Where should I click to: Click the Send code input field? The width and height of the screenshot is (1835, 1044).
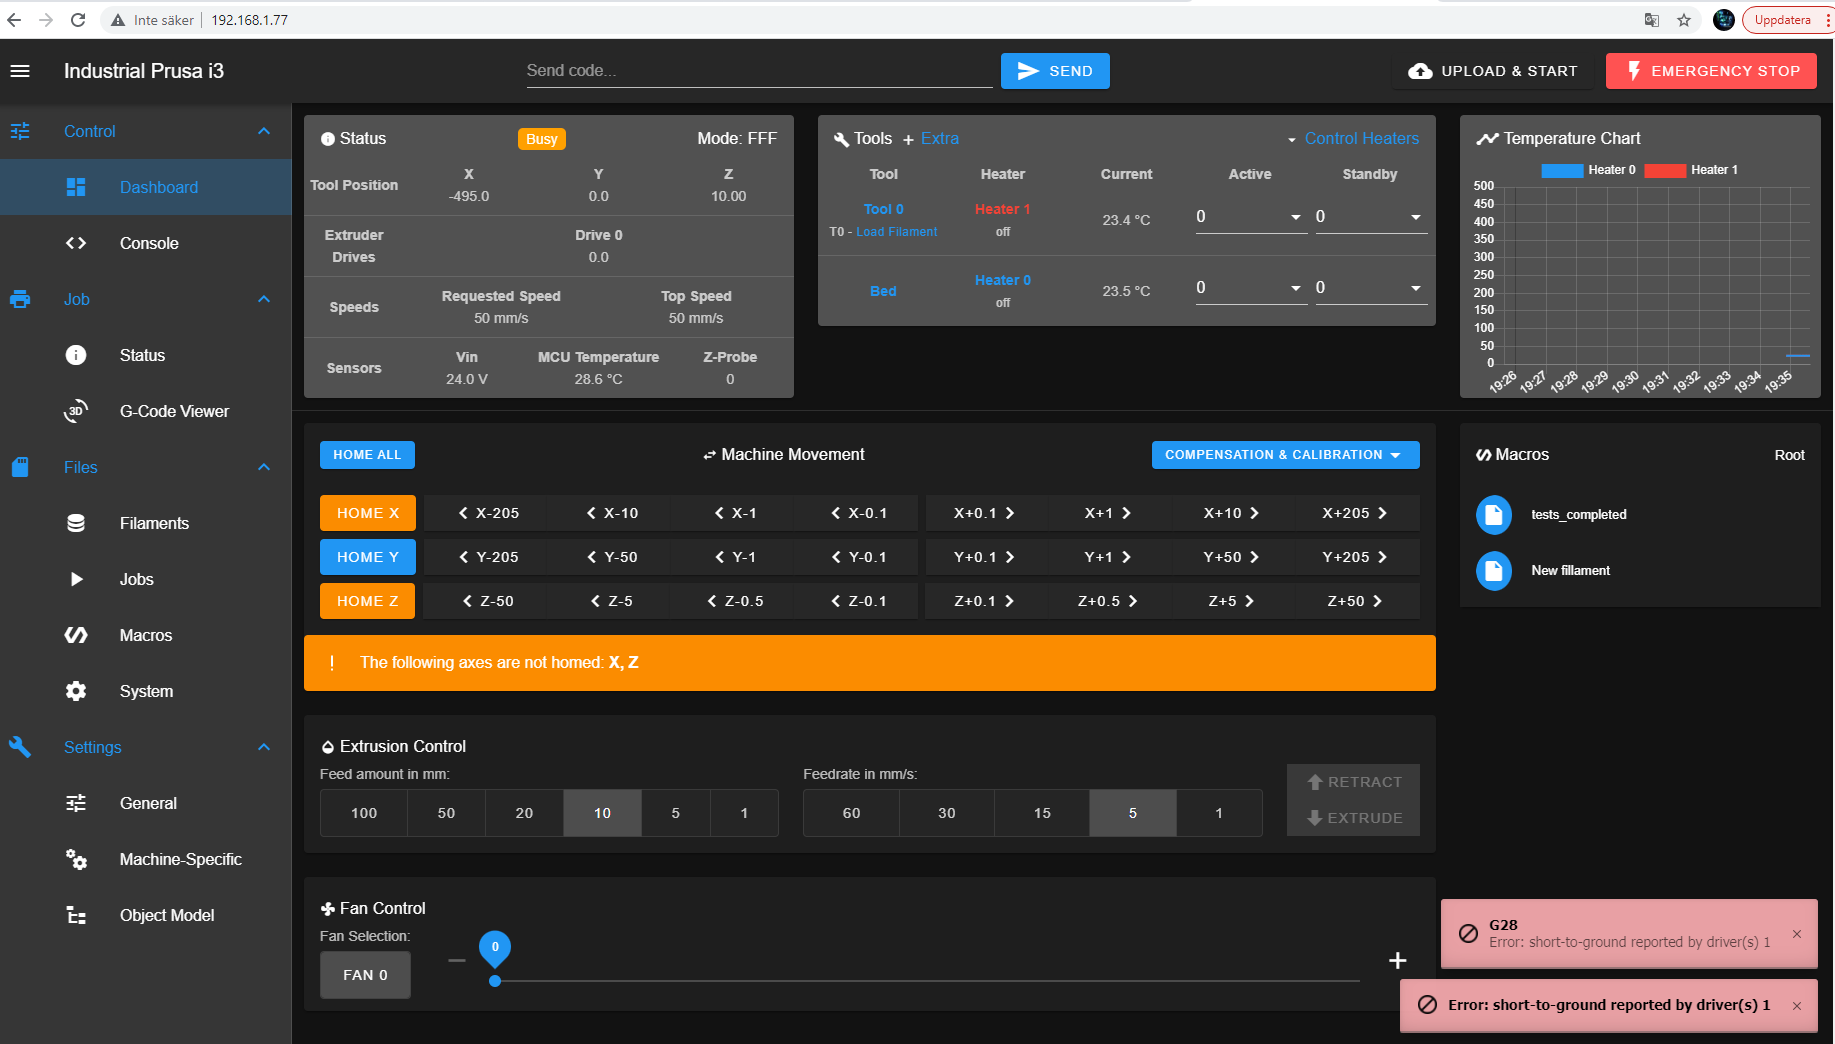point(759,71)
